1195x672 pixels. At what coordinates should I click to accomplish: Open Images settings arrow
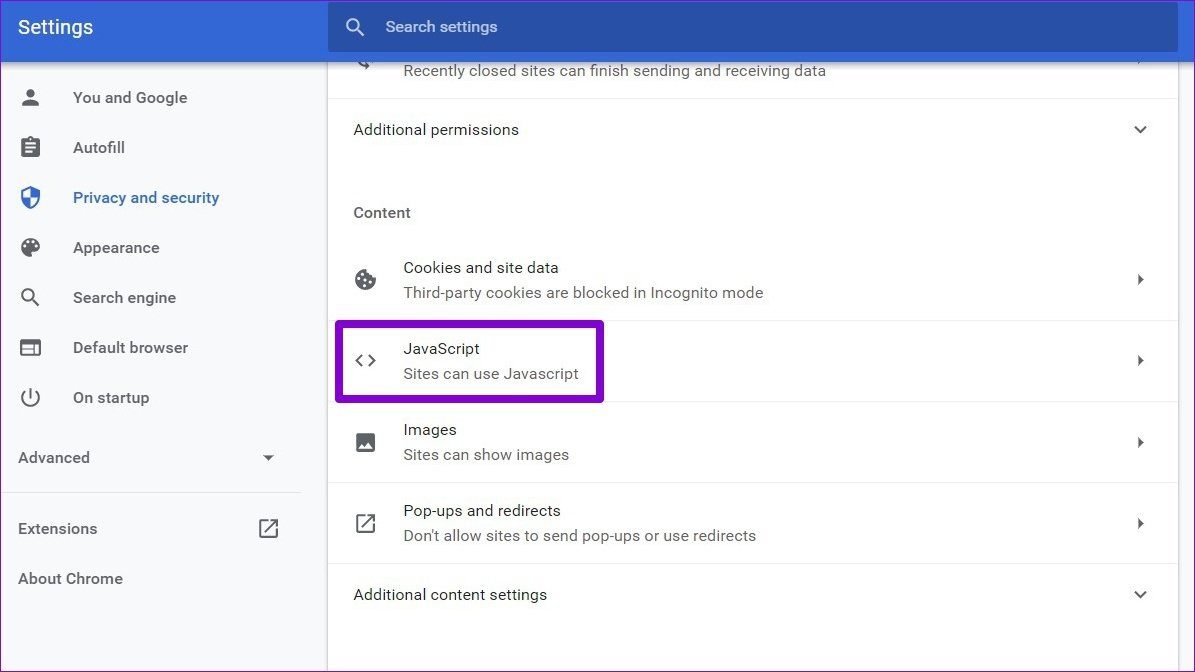pyautogui.click(x=1140, y=442)
